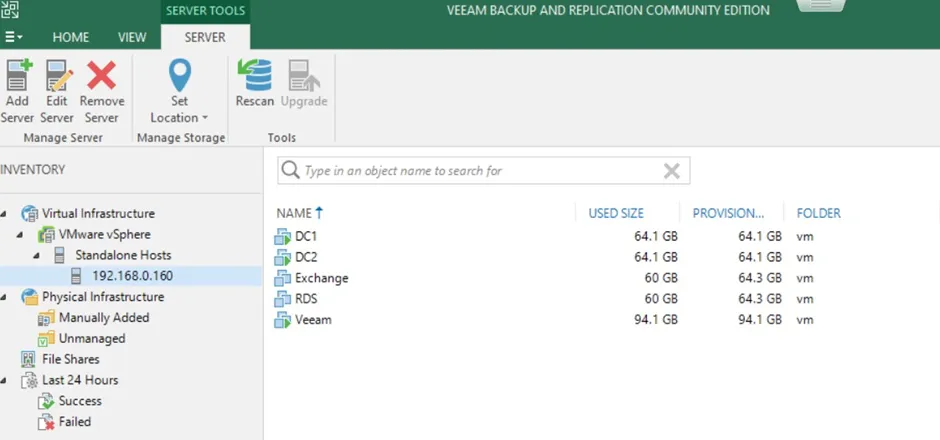Select host 192.168.0.160 in tree
The image size is (940, 440).
point(134,276)
